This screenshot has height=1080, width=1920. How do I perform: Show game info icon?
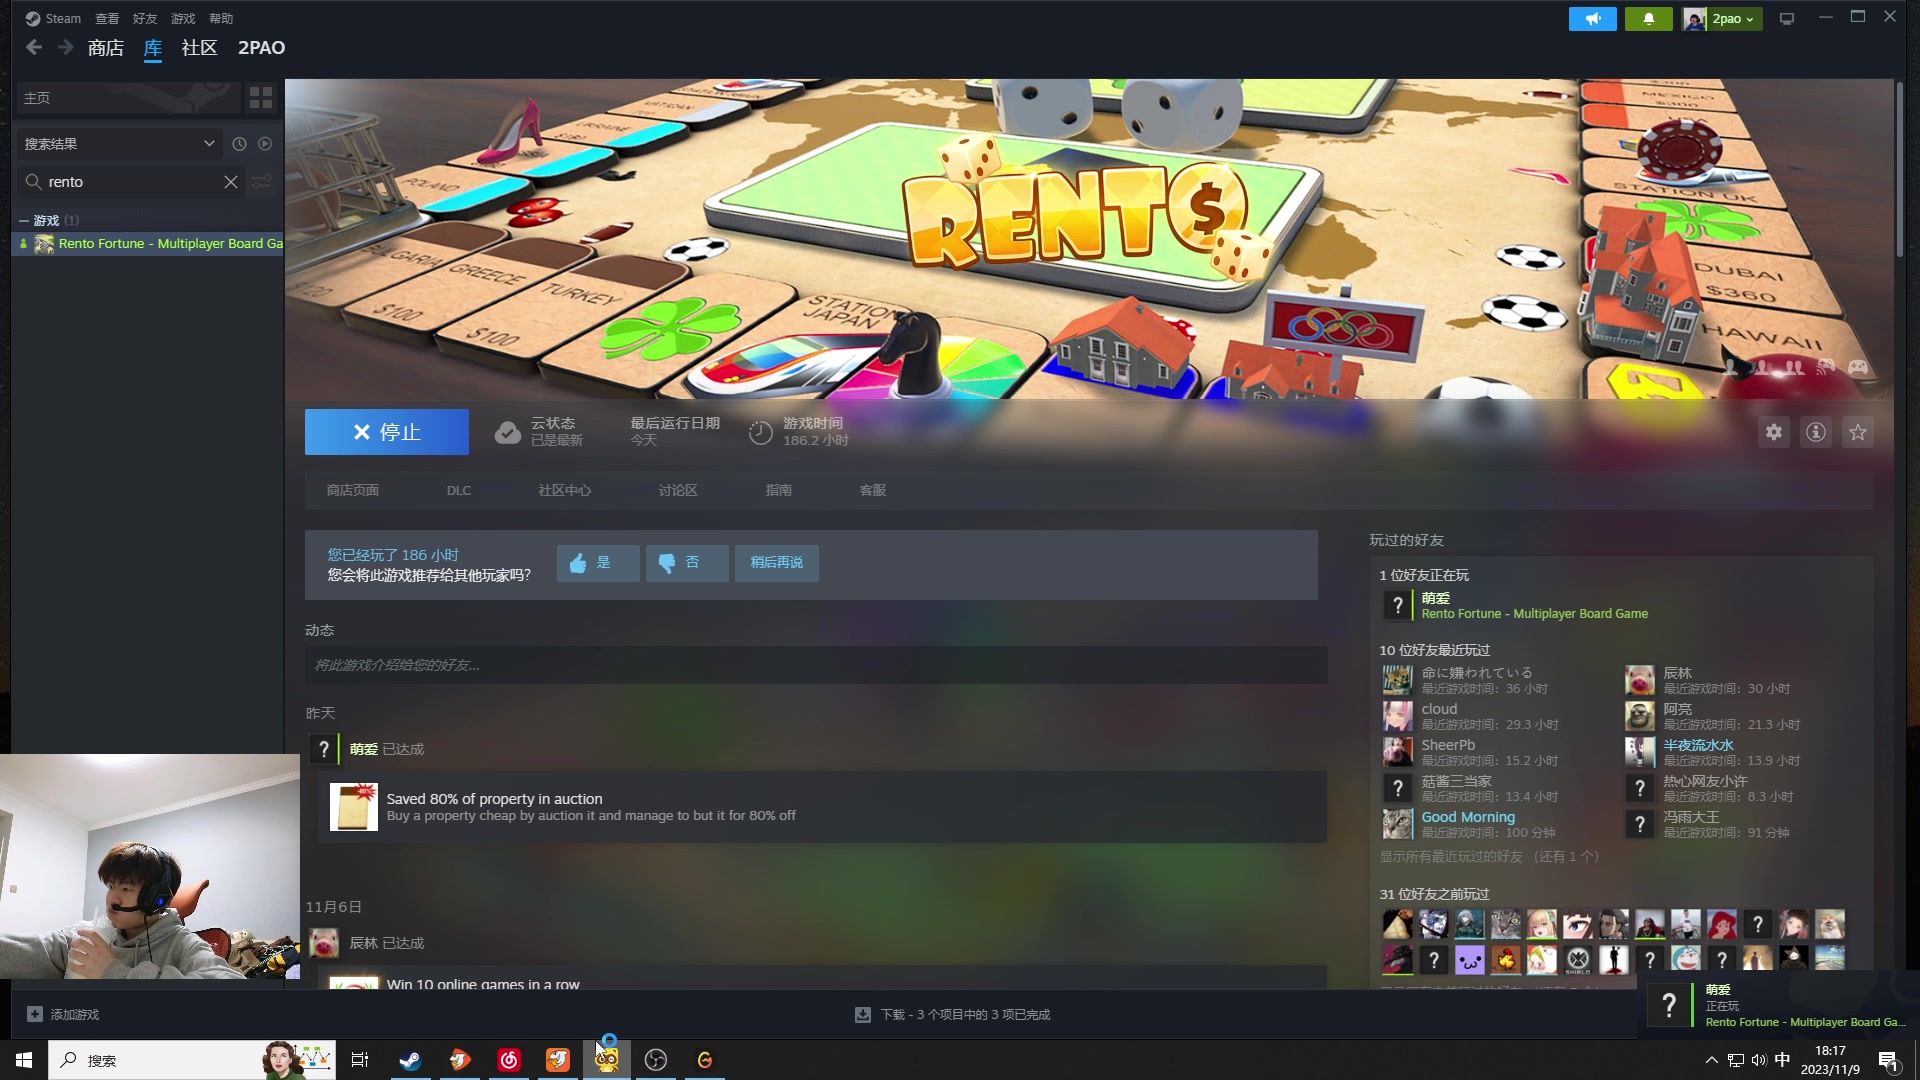pos(1816,432)
